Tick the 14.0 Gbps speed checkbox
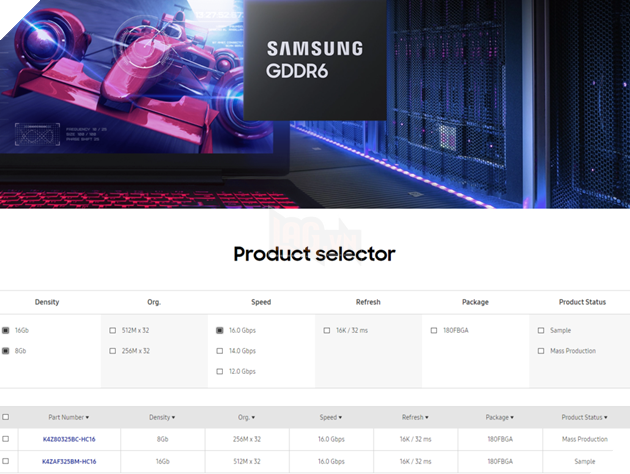 pos(220,351)
